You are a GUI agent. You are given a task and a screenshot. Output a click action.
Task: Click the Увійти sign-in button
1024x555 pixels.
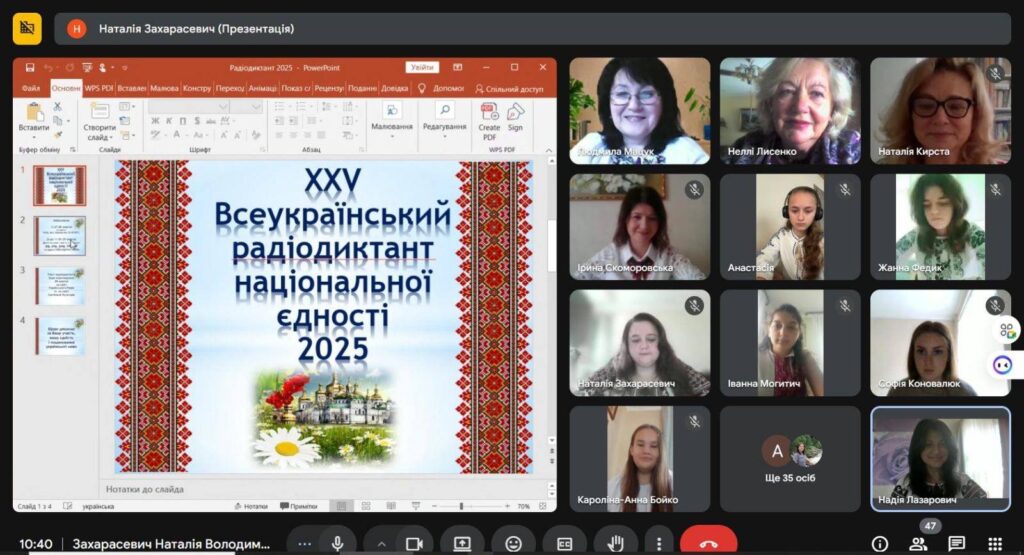click(422, 67)
